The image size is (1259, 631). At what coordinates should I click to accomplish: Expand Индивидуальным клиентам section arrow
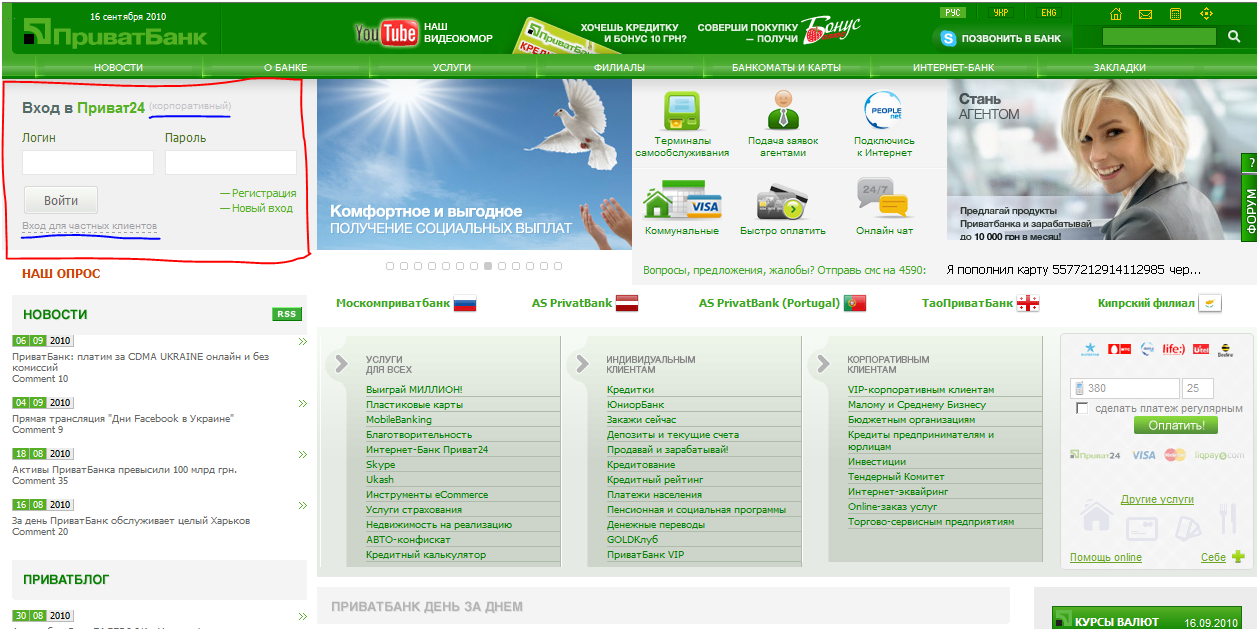point(582,364)
